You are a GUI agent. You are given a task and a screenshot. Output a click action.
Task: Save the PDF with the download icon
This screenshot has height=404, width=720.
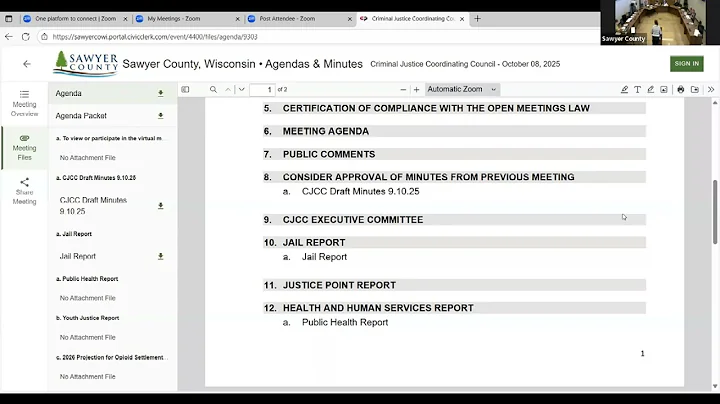coord(695,90)
